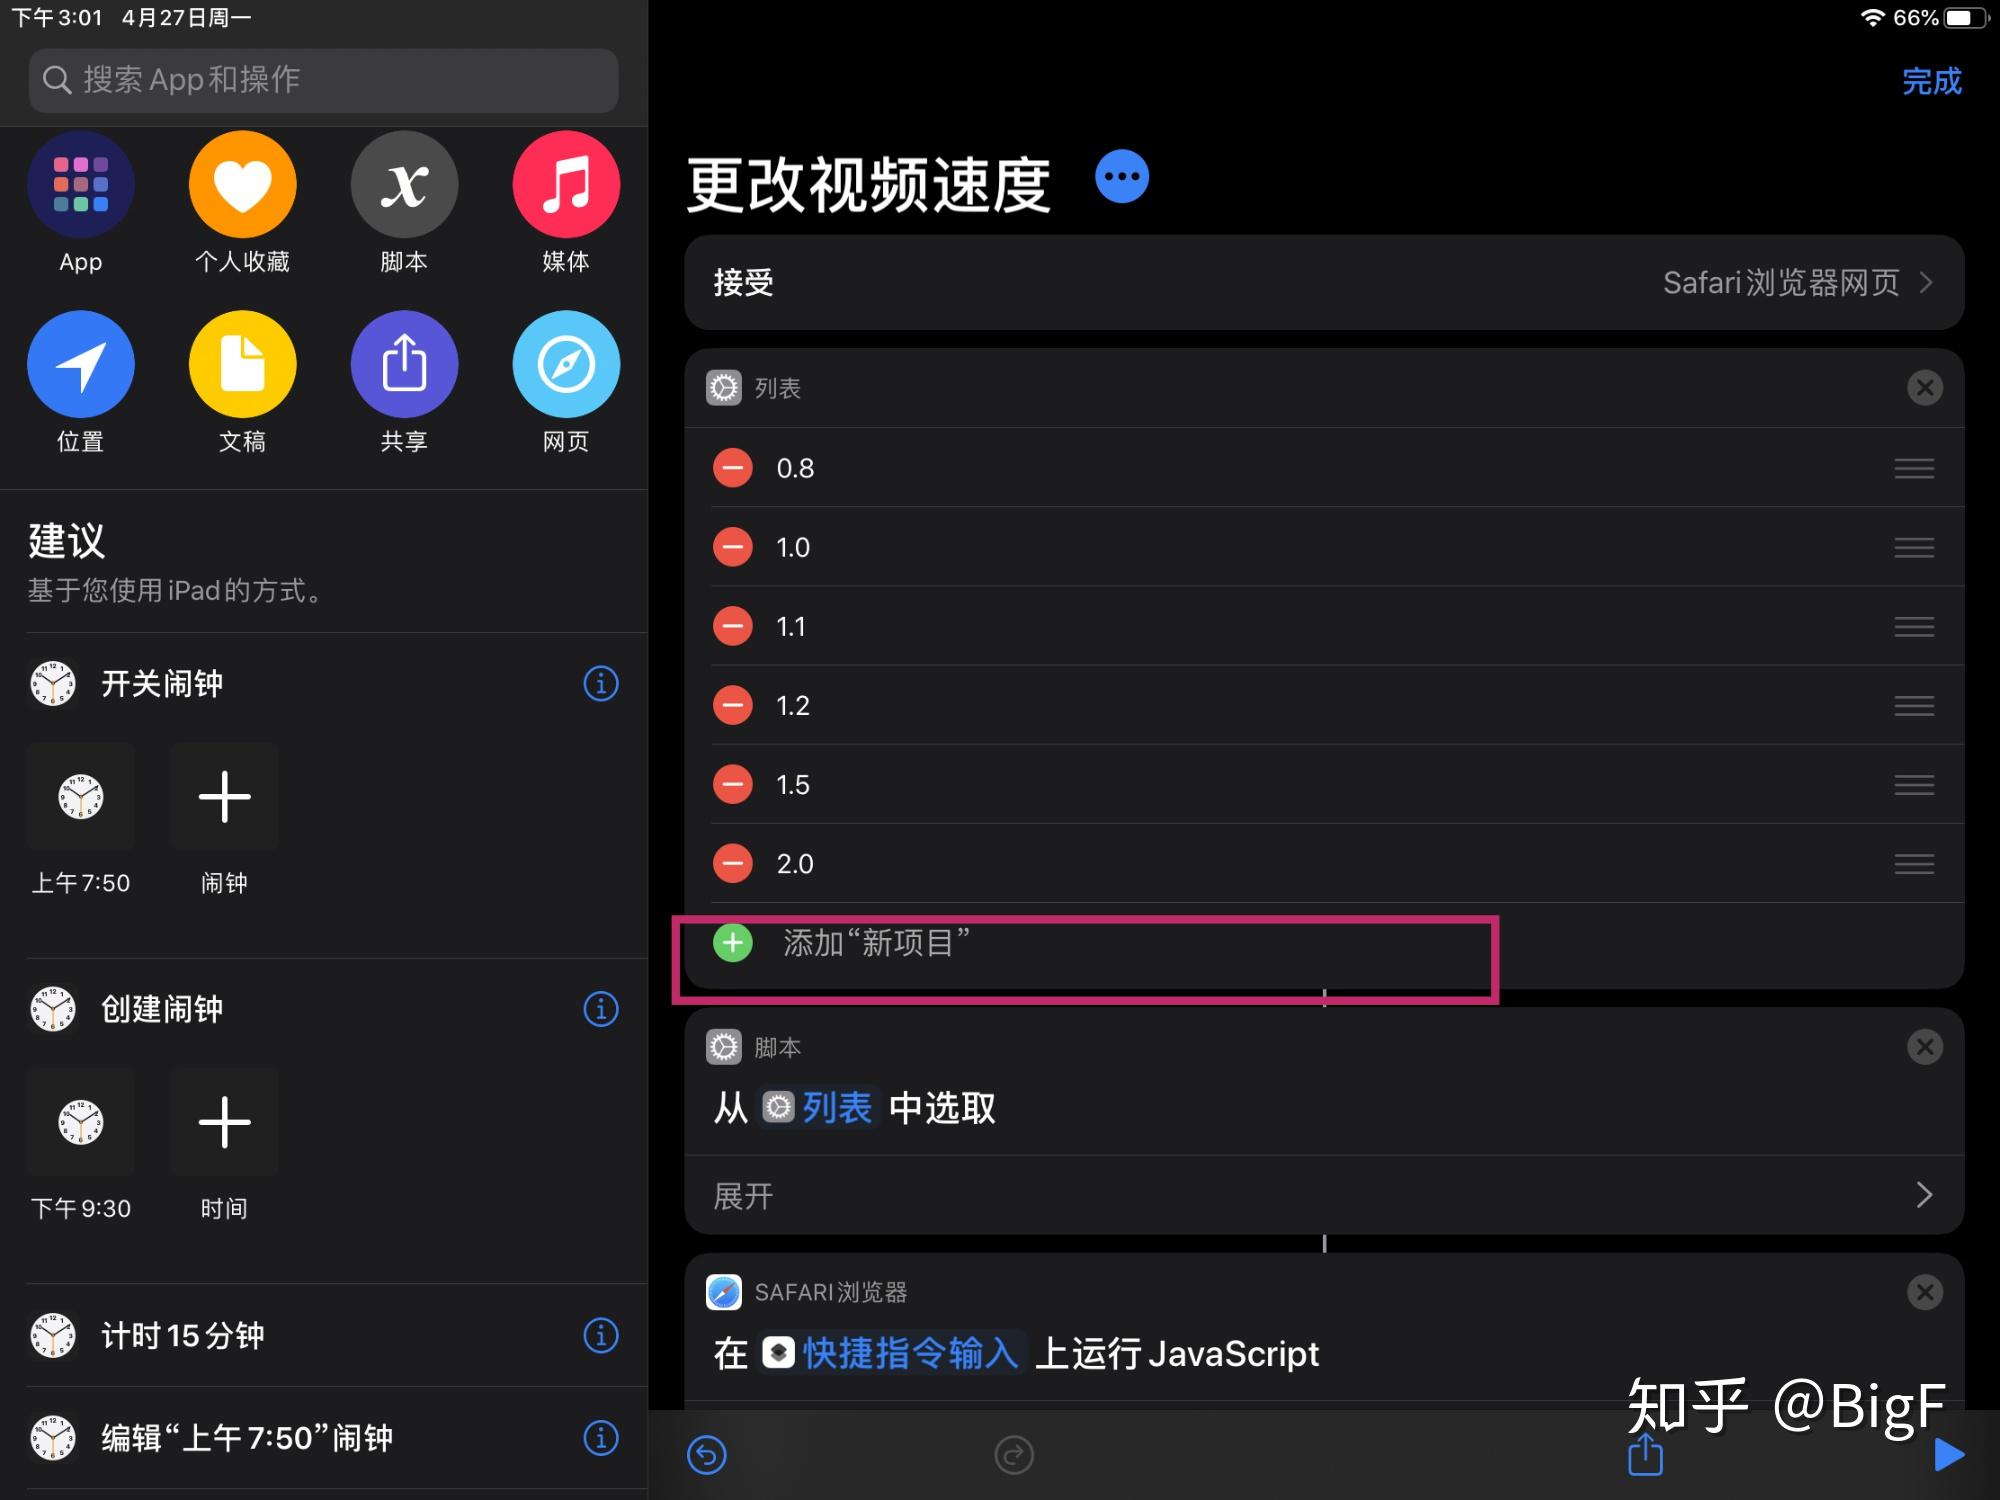Undo the last edit

(x=707, y=1455)
